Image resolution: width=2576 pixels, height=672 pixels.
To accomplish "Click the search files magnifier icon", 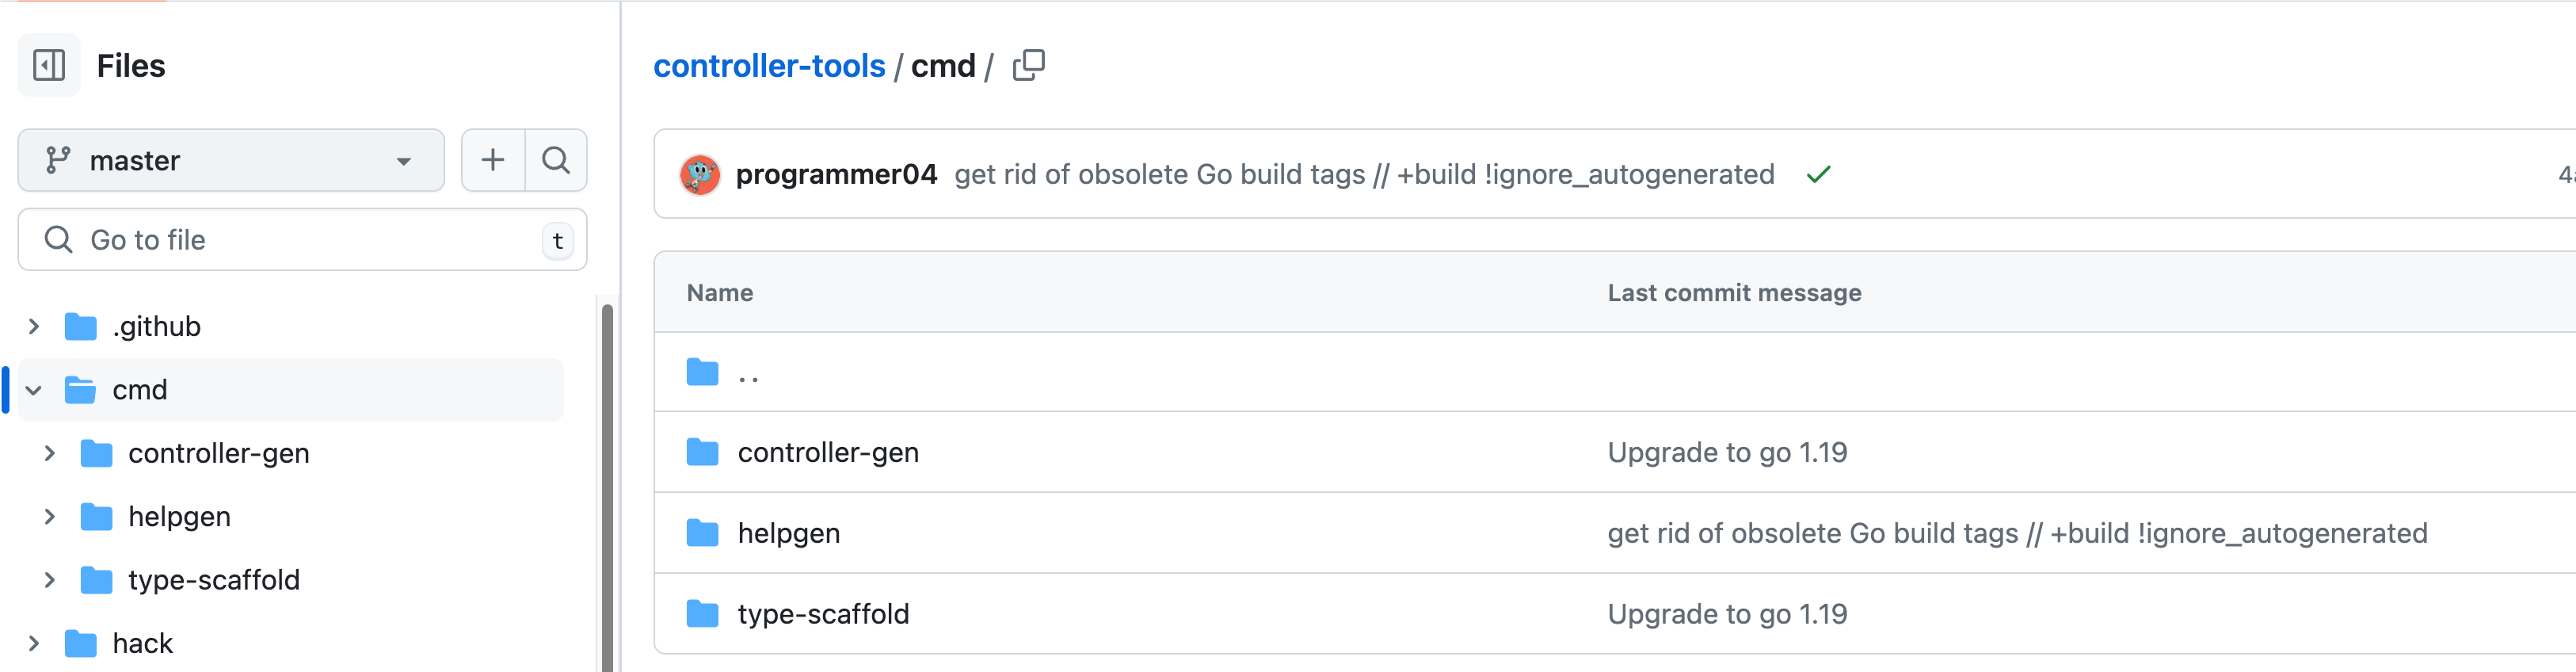I will (556, 160).
